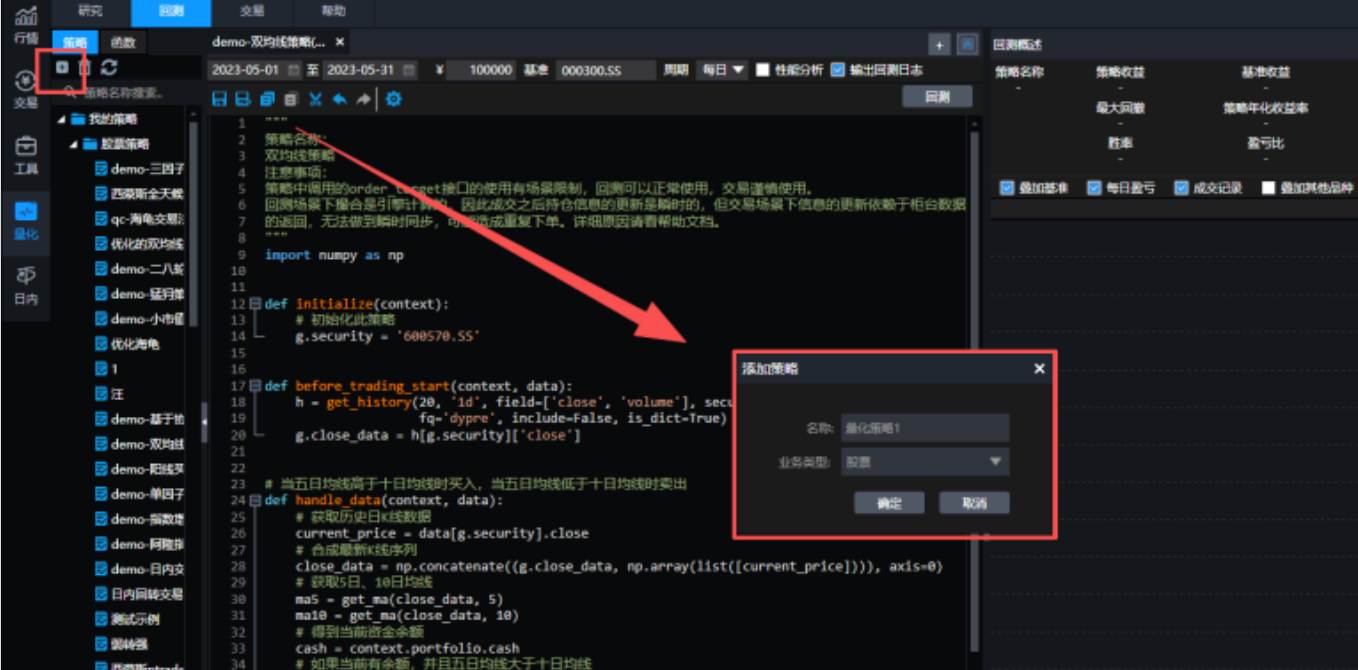
Task: Refresh the strategy list
Action: point(109,67)
